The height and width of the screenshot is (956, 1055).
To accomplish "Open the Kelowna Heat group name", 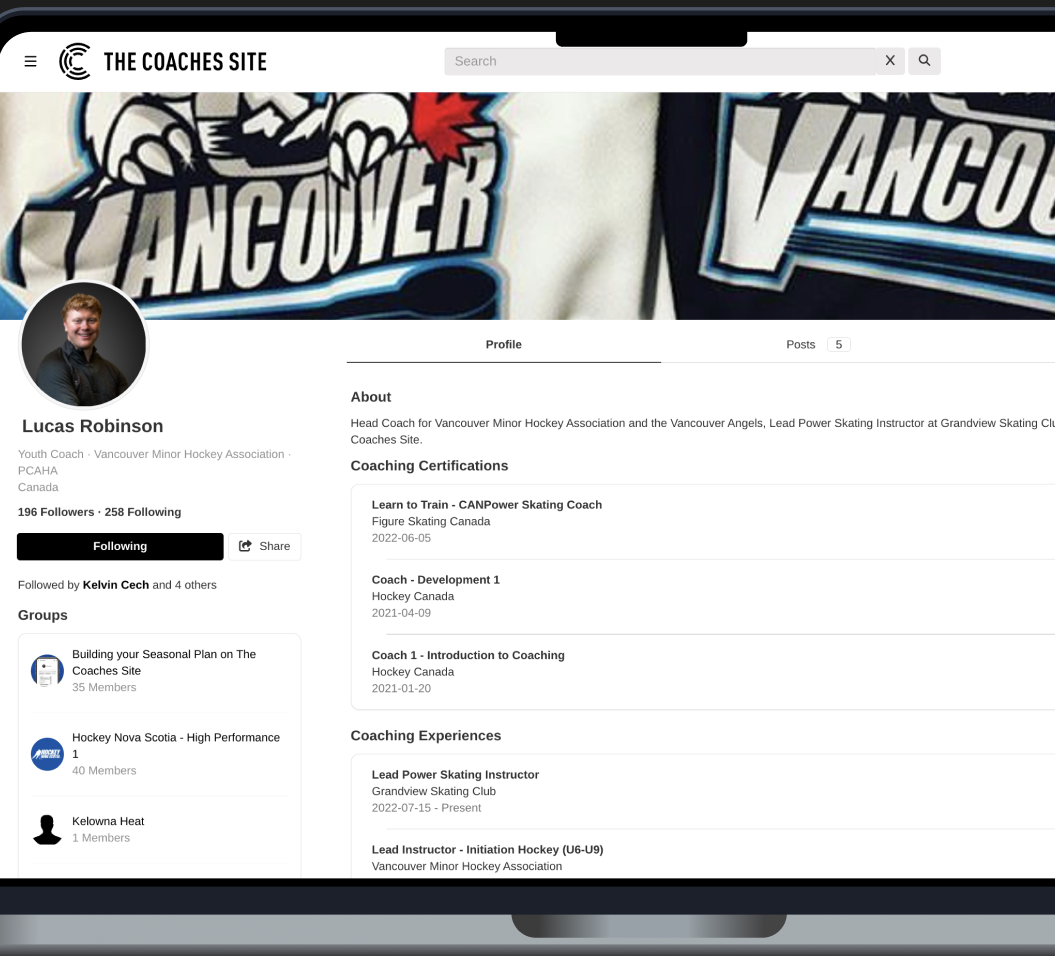I will 108,821.
